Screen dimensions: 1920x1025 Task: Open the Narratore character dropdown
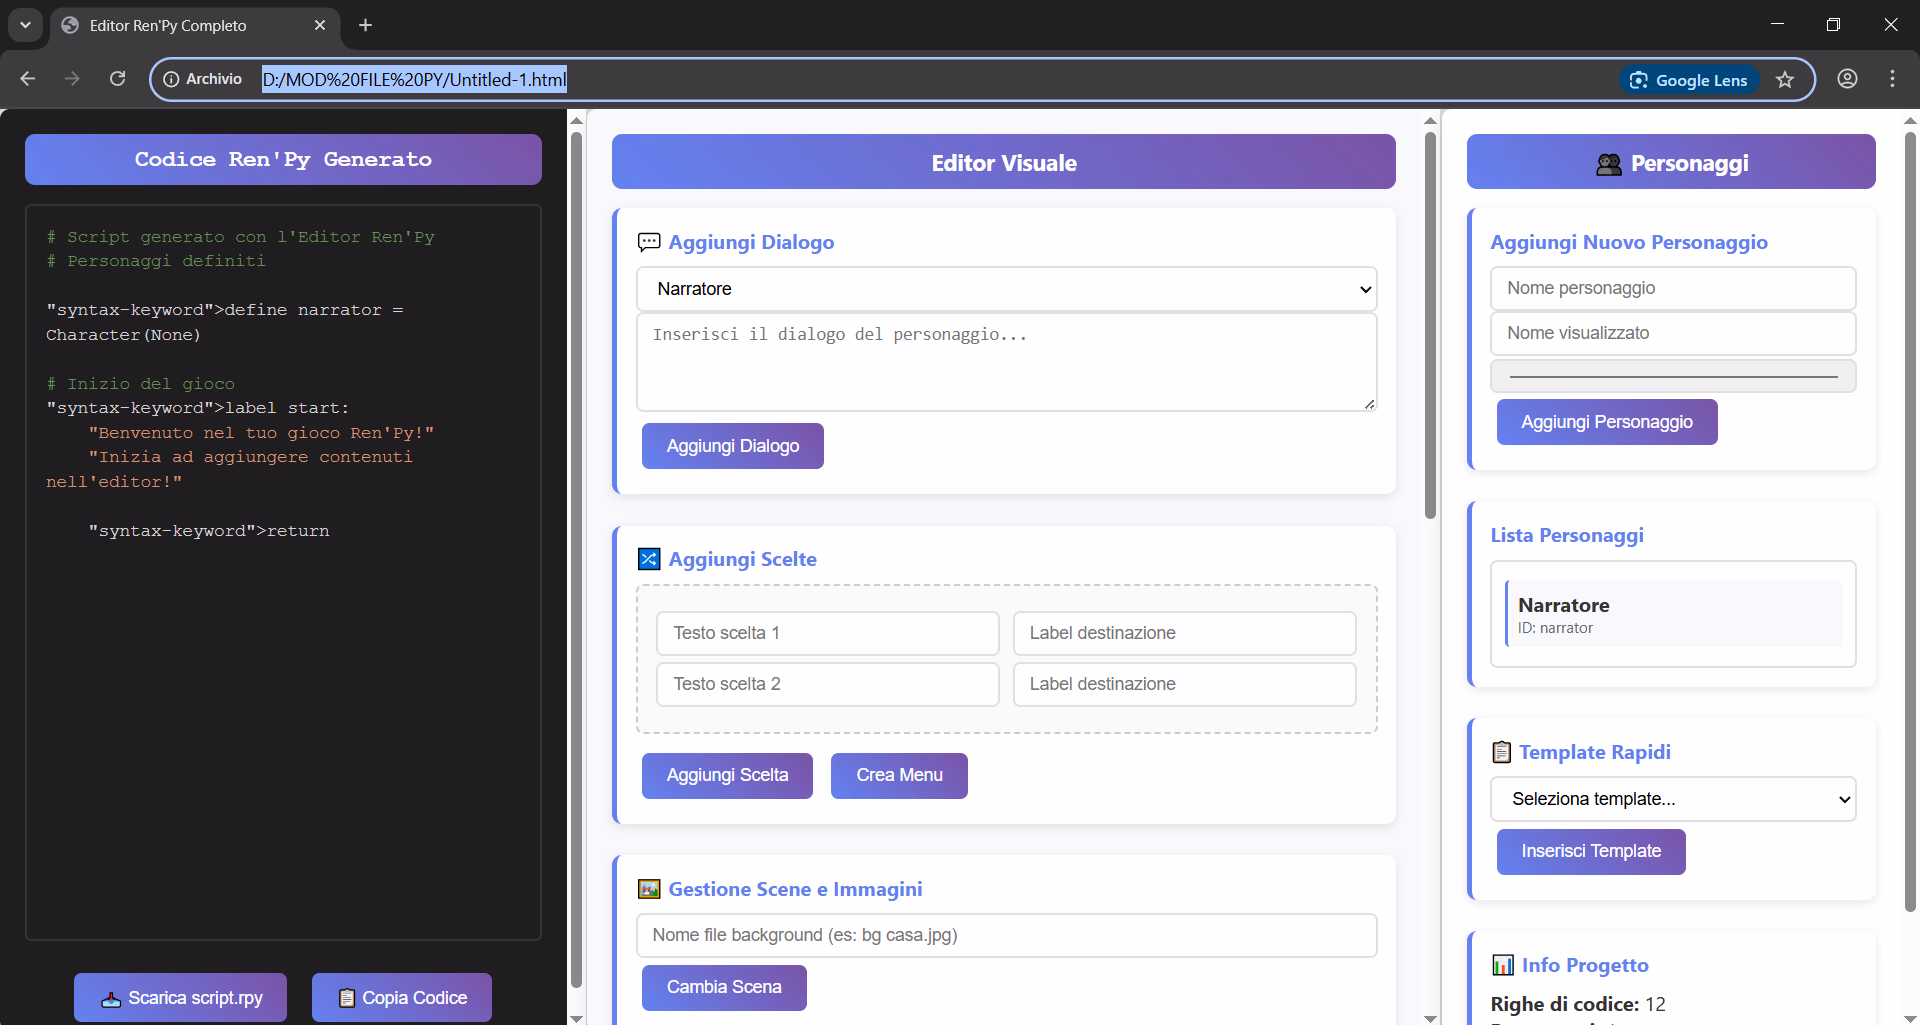(1006, 289)
